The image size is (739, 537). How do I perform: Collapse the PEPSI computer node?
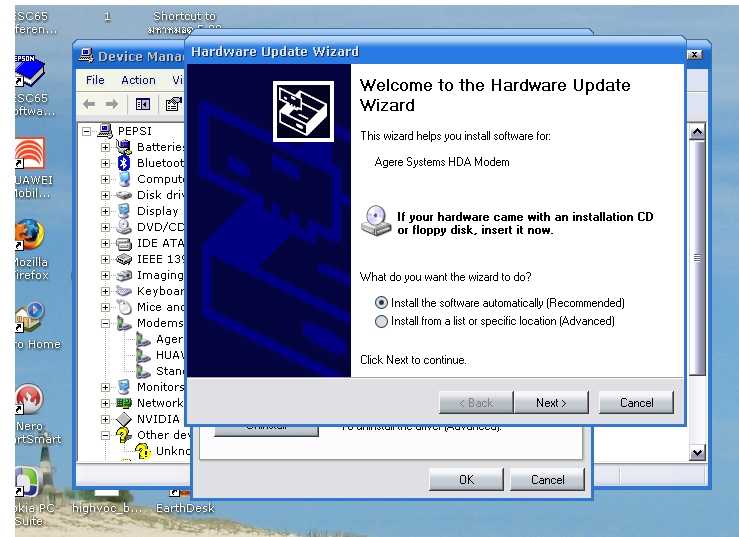pos(86,131)
